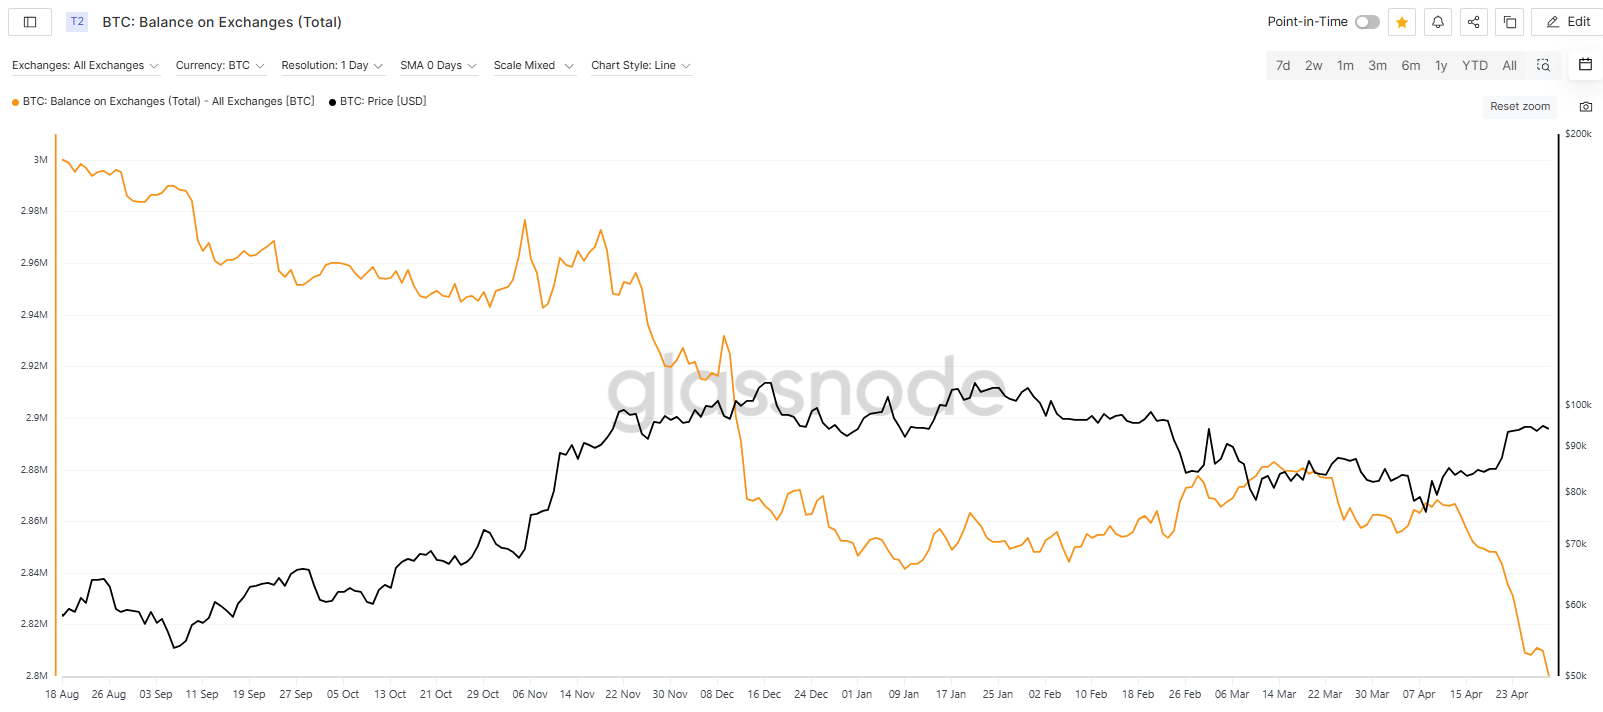Select the 3m time range
This screenshot has width=1603, height=712.
pos(1377,65)
